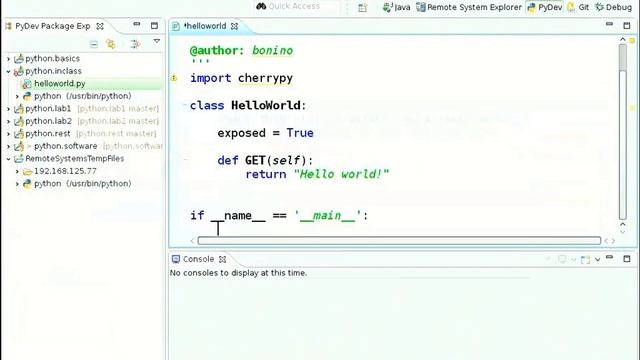The height and width of the screenshot is (360, 640).
Task: Click the editor vertical scrollbar thumb
Action: pos(622,57)
